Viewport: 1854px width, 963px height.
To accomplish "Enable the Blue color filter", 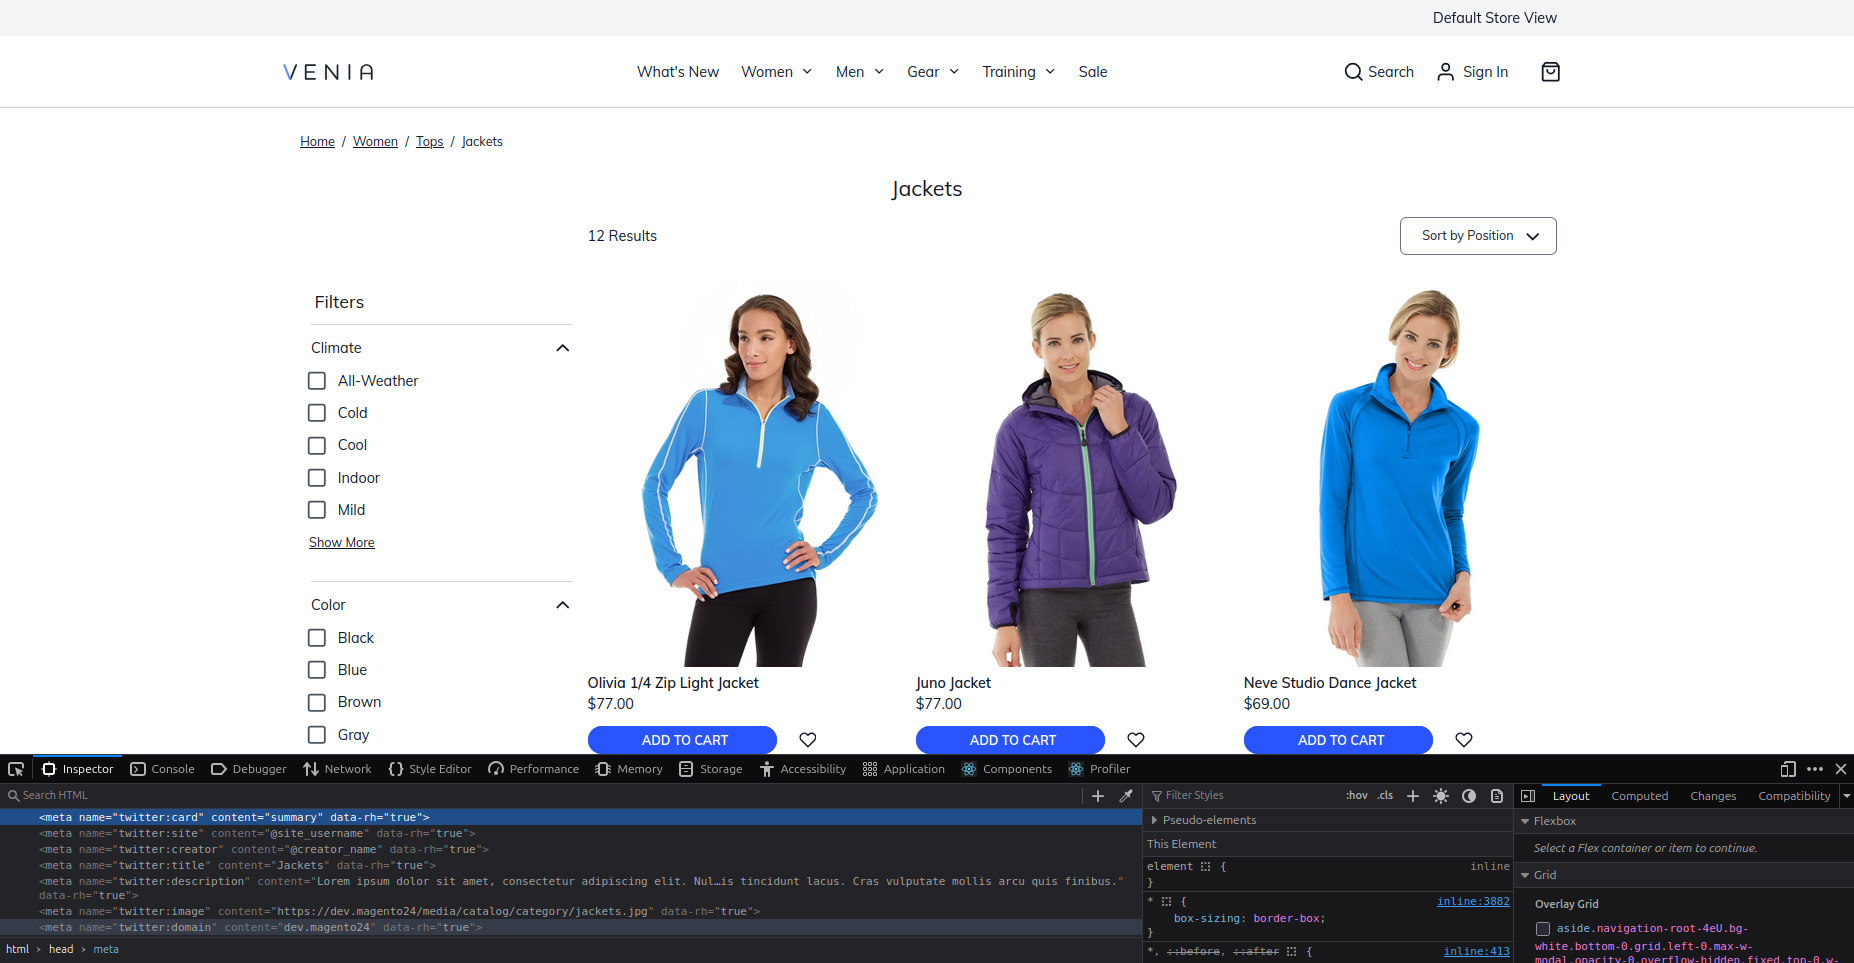I will tap(317, 670).
